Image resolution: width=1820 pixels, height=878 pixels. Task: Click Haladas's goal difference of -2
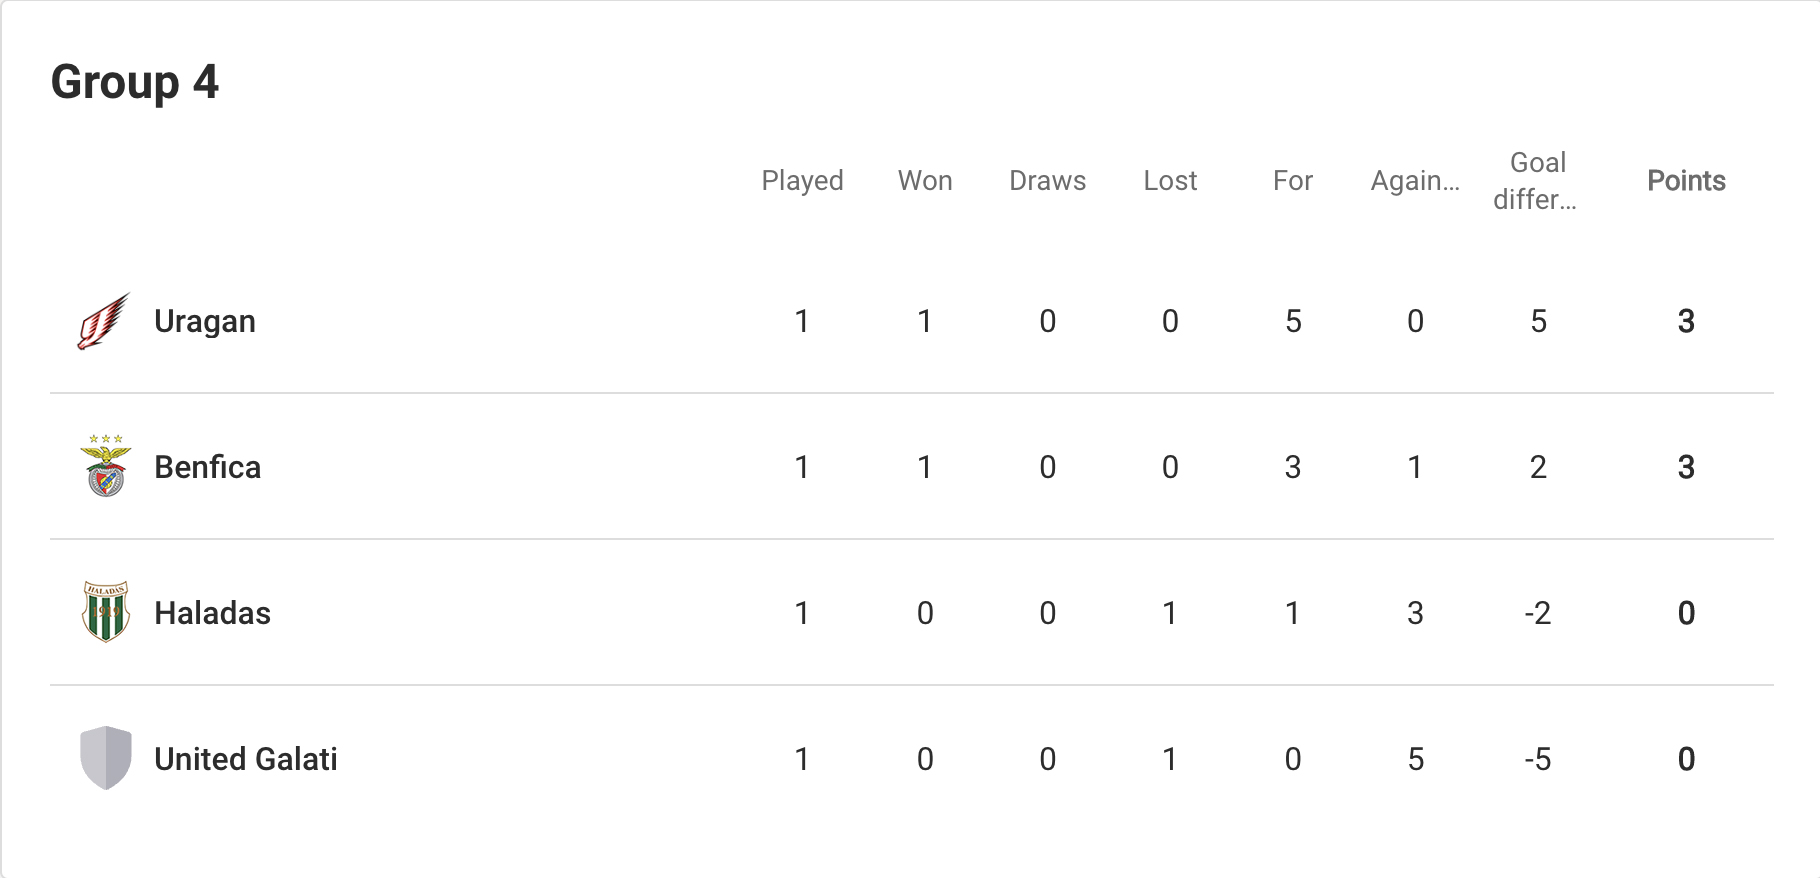pos(1538,613)
